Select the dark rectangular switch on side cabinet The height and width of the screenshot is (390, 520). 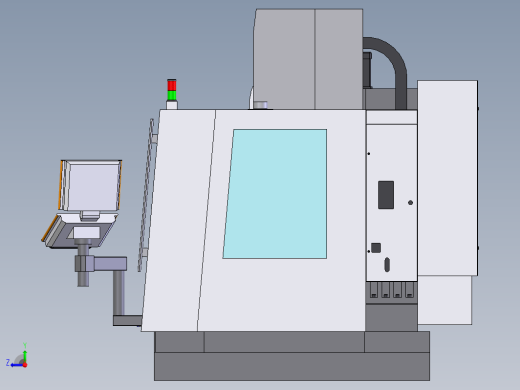coord(386,195)
